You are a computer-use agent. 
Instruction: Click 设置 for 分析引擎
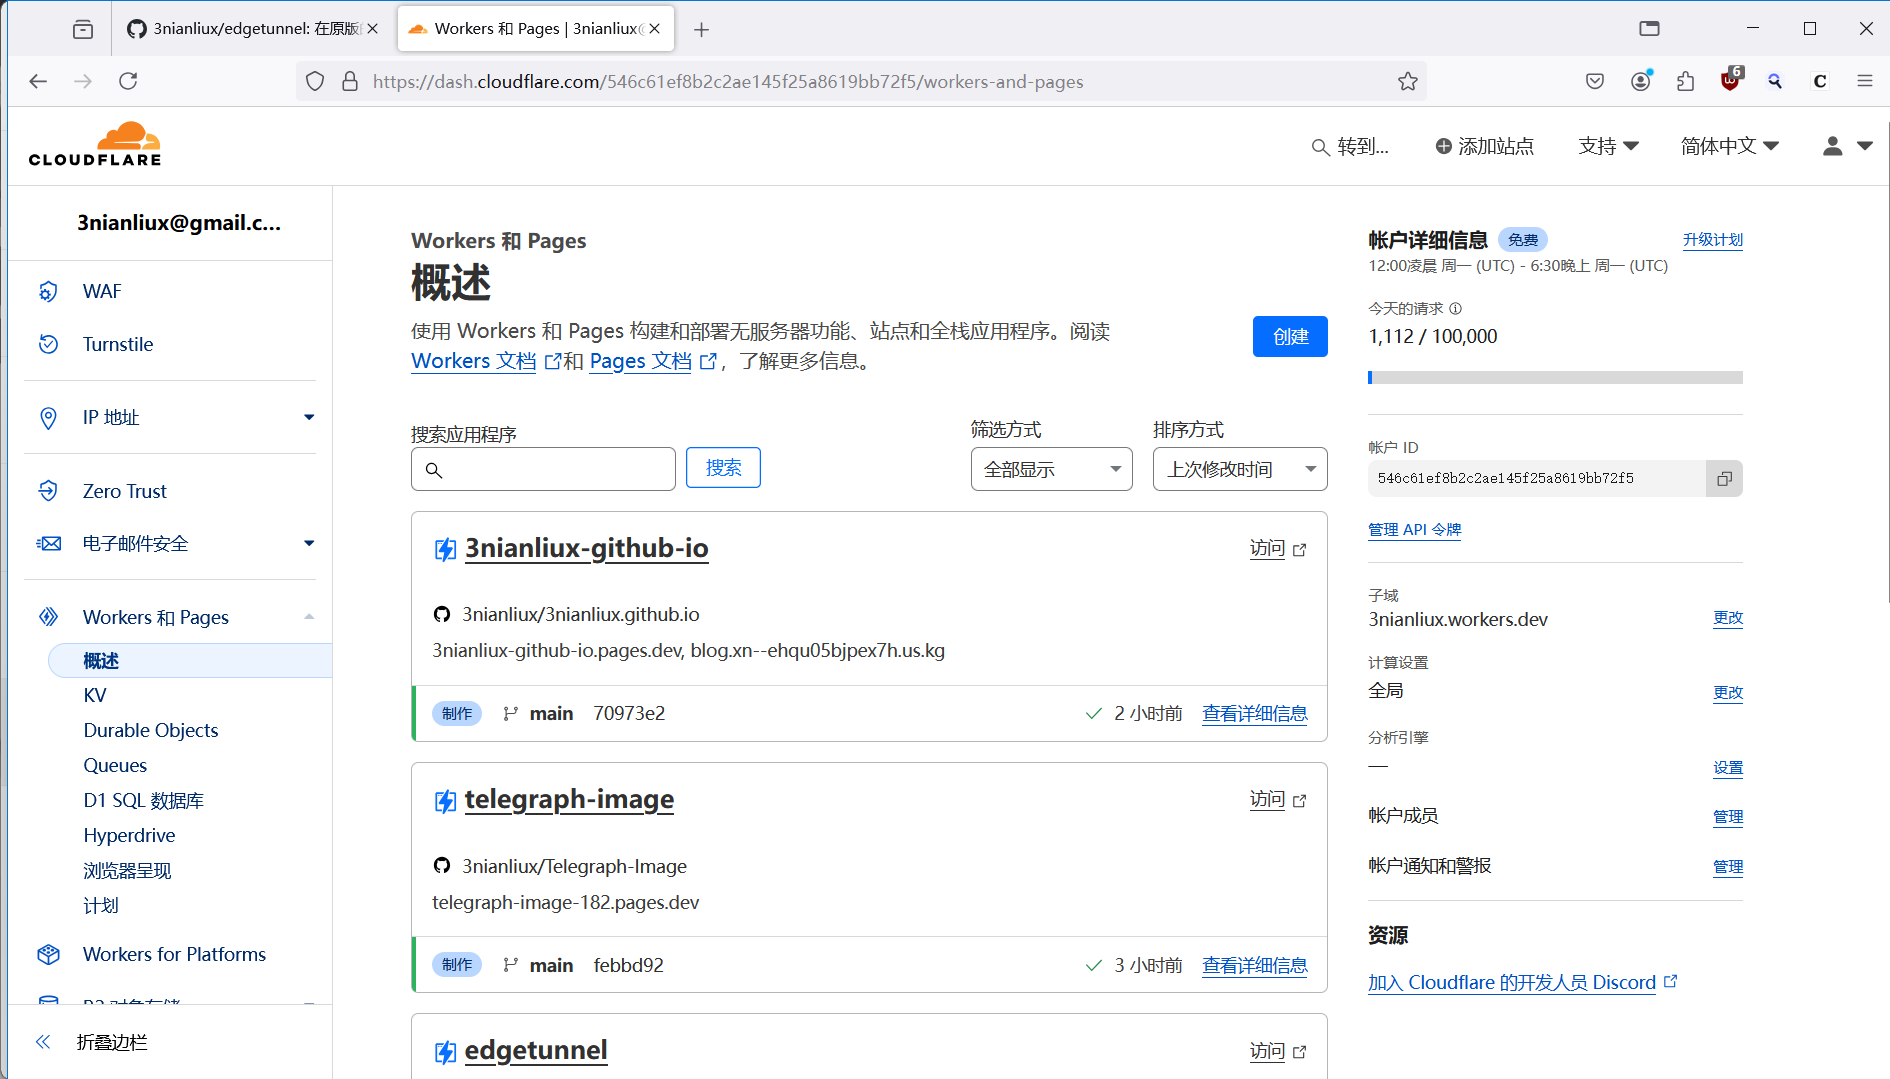[x=1728, y=768]
